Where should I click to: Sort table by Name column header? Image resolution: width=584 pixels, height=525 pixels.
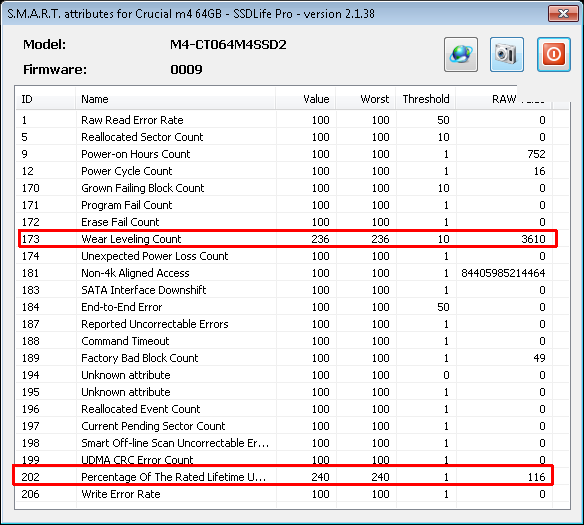pos(175,99)
